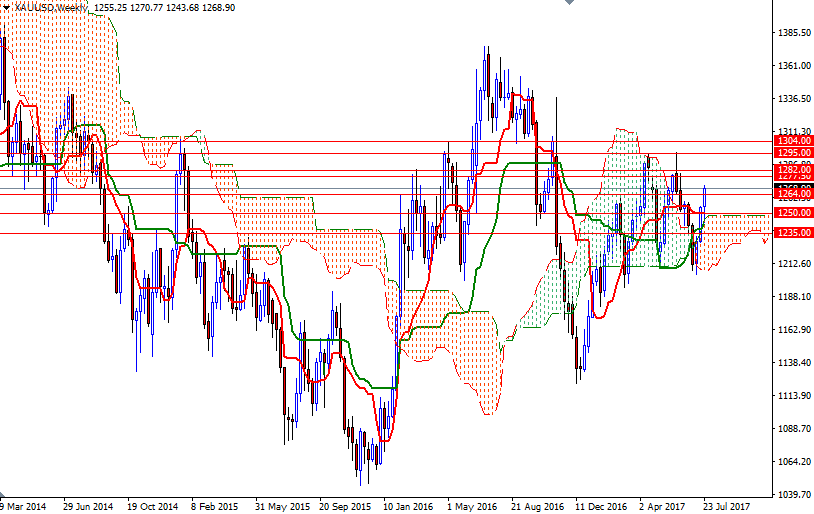Viewport: 814px width, 514px height.
Task: Select the 1235.00 price level tag
Action: (x=794, y=233)
